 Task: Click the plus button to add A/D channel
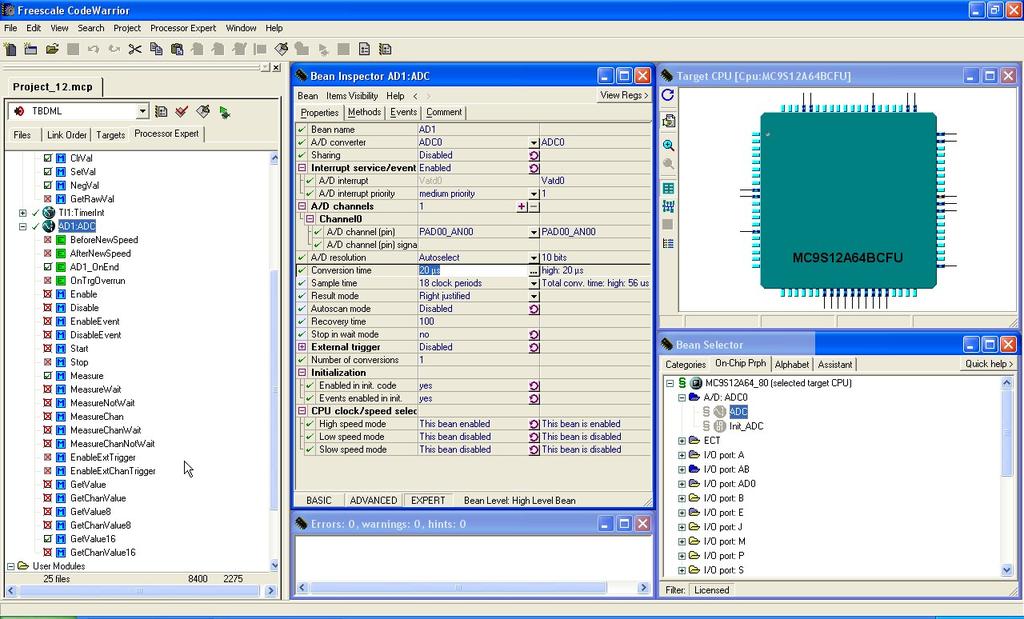coord(522,206)
